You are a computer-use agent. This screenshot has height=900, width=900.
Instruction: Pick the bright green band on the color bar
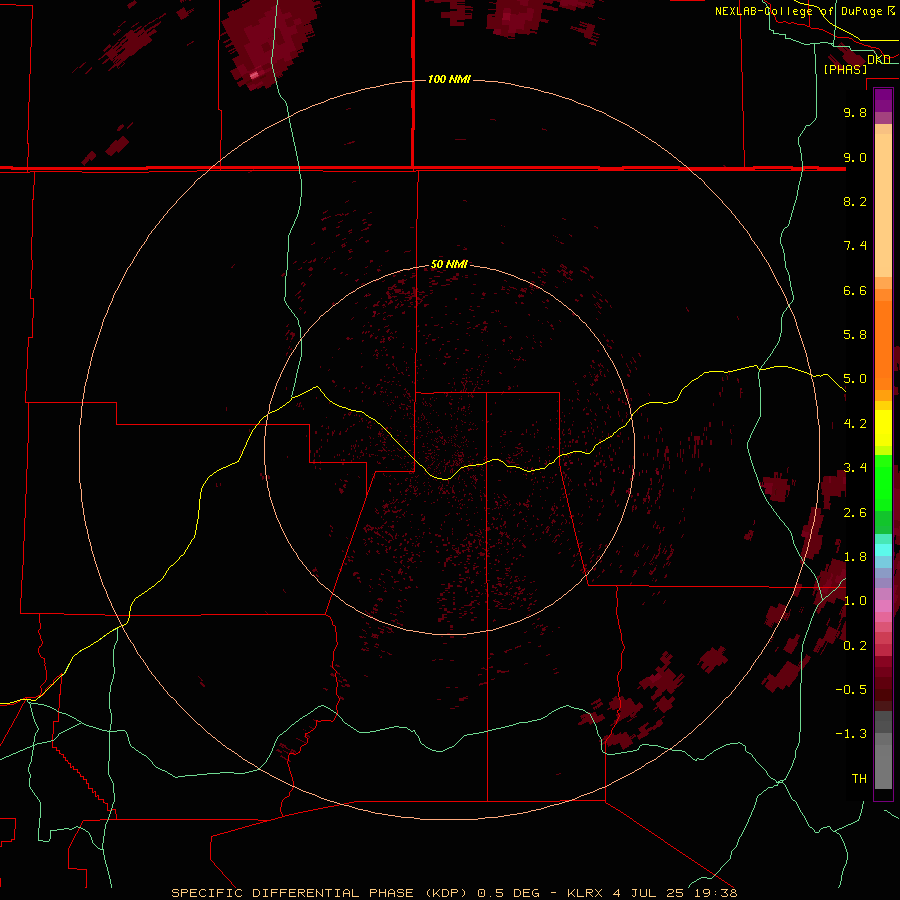click(x=883, y=482)
